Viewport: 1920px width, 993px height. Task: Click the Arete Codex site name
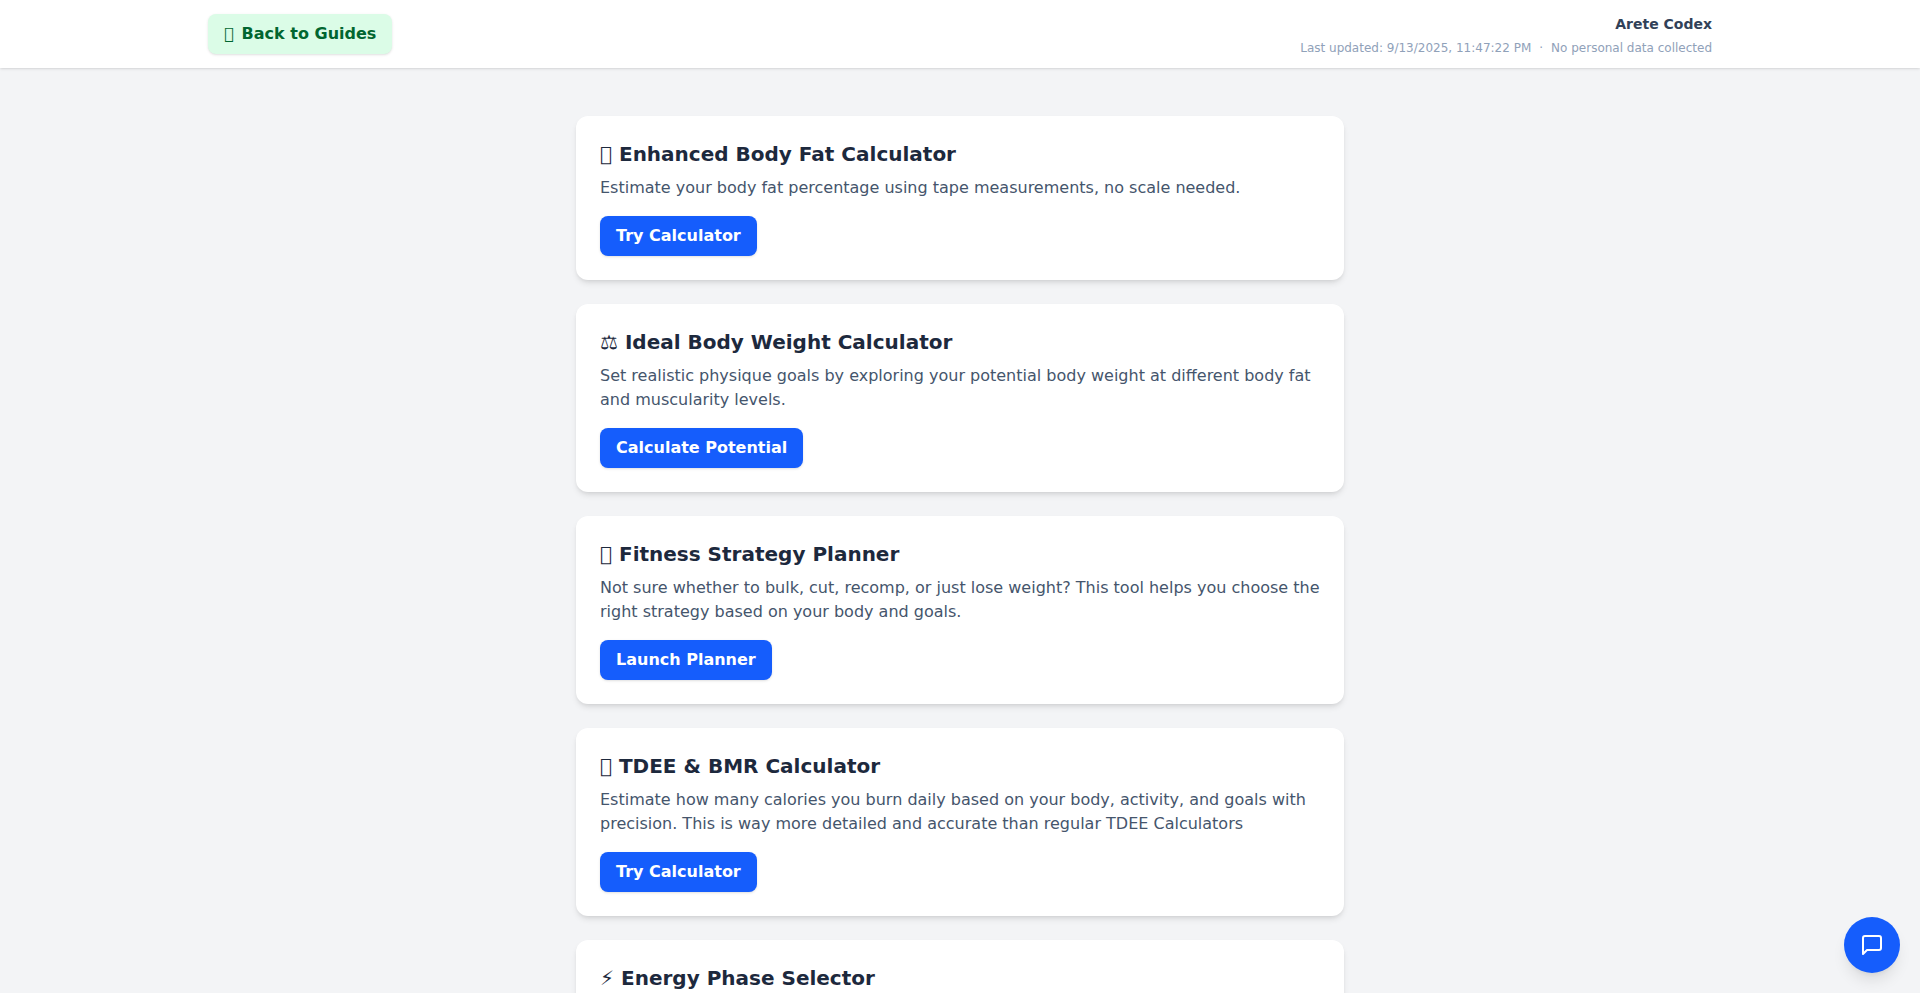point(1663,24)
